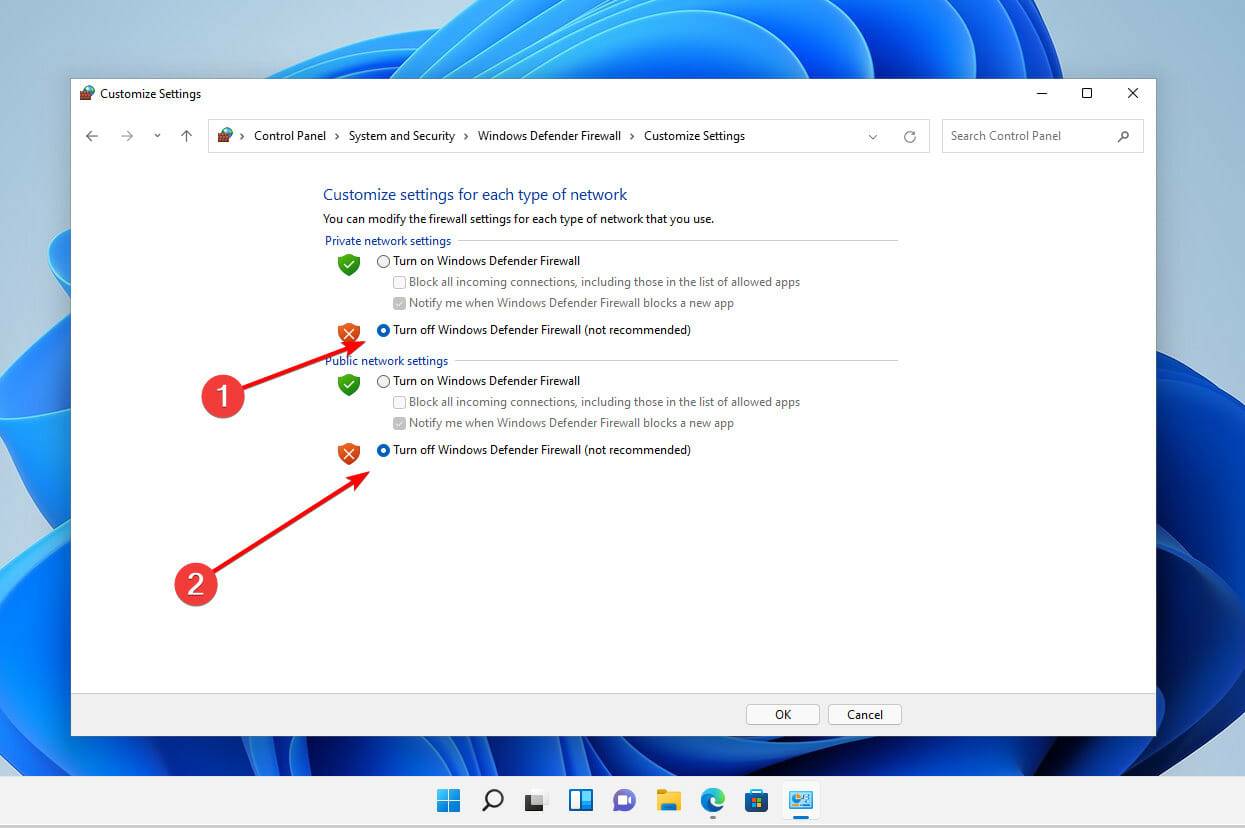Select Turn on Firewall for private network
Image resolution: width=1245 pixels, height=828 pixels.
(383, 262)
